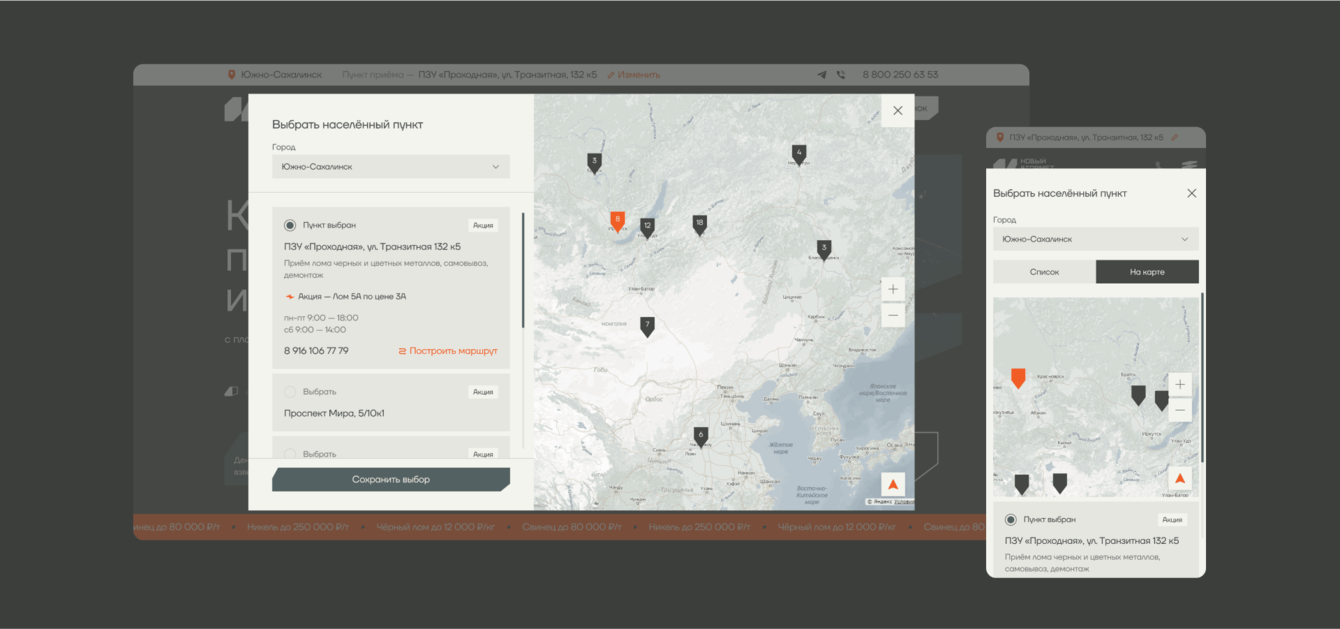Click the location pin in mobile header
Screen dimensions: 1340x629
point(1000,137)
